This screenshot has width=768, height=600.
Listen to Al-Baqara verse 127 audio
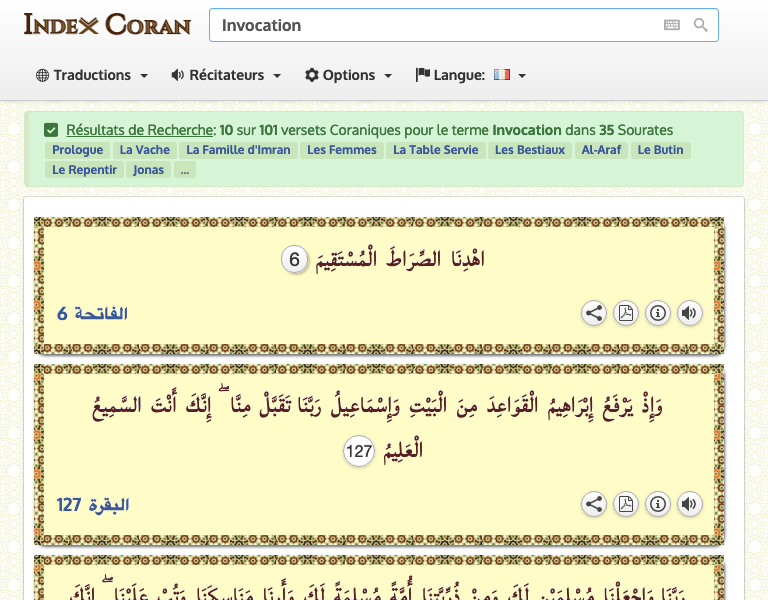tap(689, 504)
